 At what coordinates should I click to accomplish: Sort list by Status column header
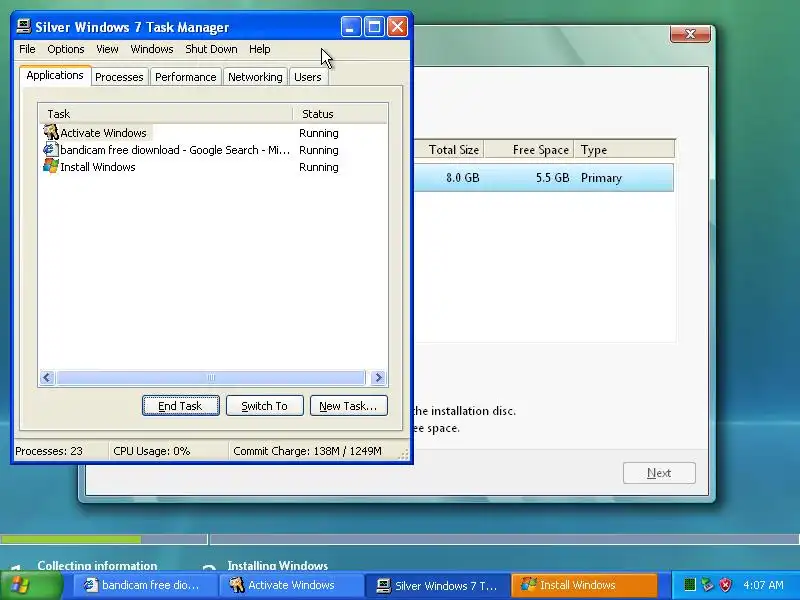point(340,114)
